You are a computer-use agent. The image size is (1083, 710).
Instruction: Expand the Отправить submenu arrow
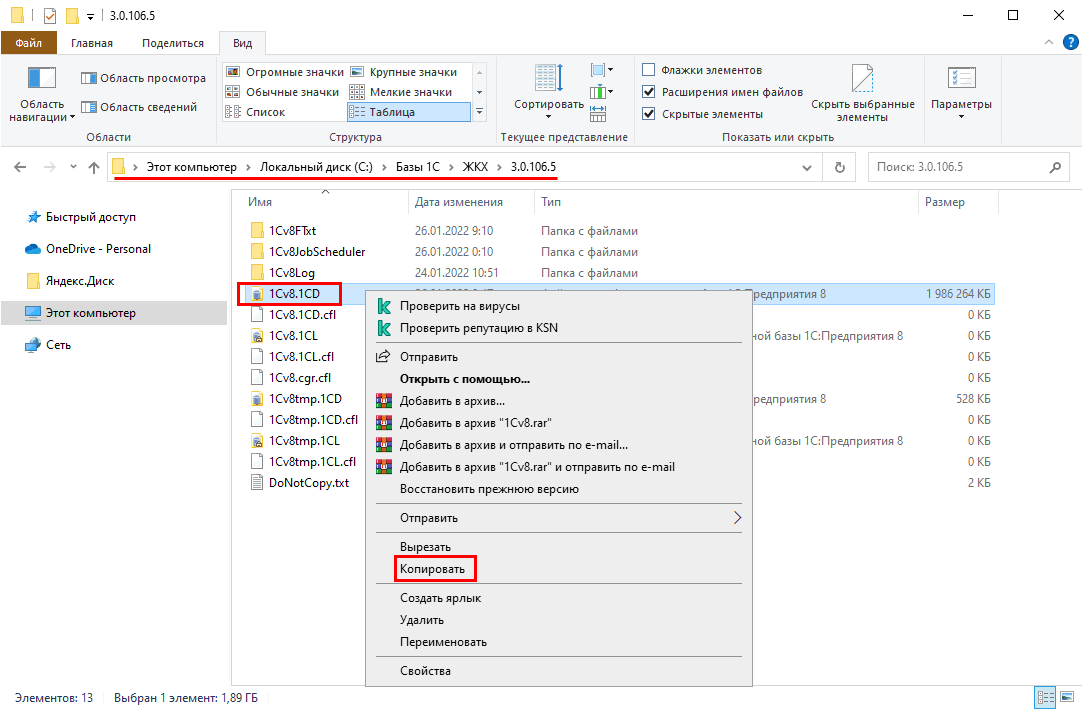(737, 518)
